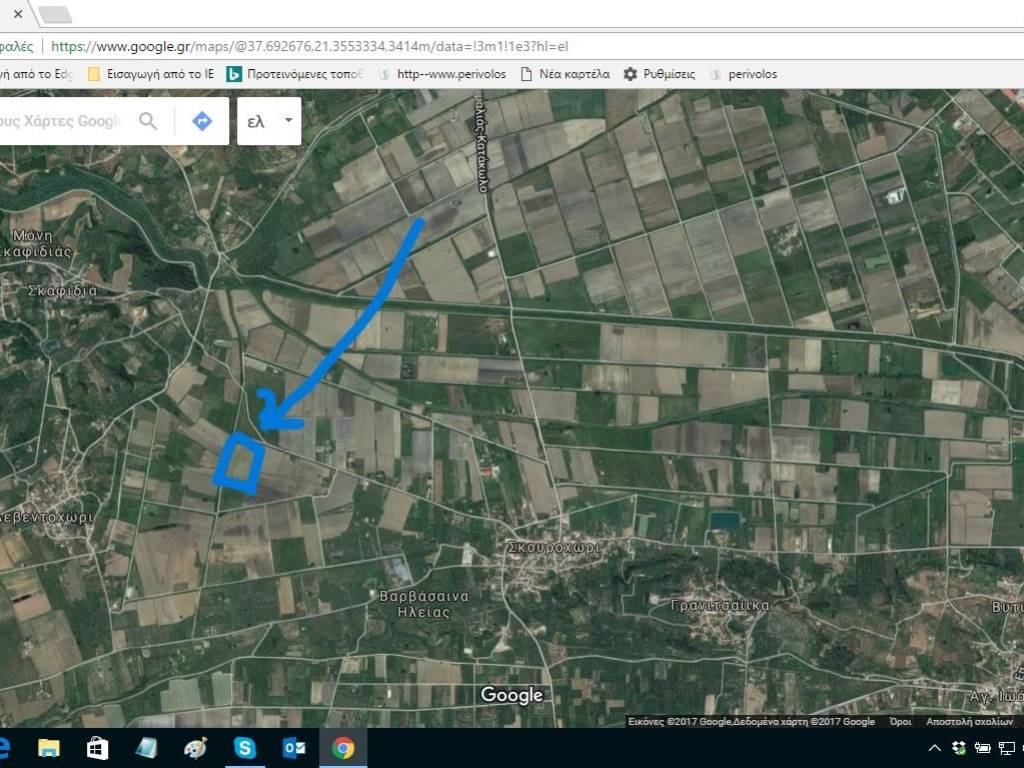
Task: Expand the ελ language dropdown arrow
Action: pos(288,120)
